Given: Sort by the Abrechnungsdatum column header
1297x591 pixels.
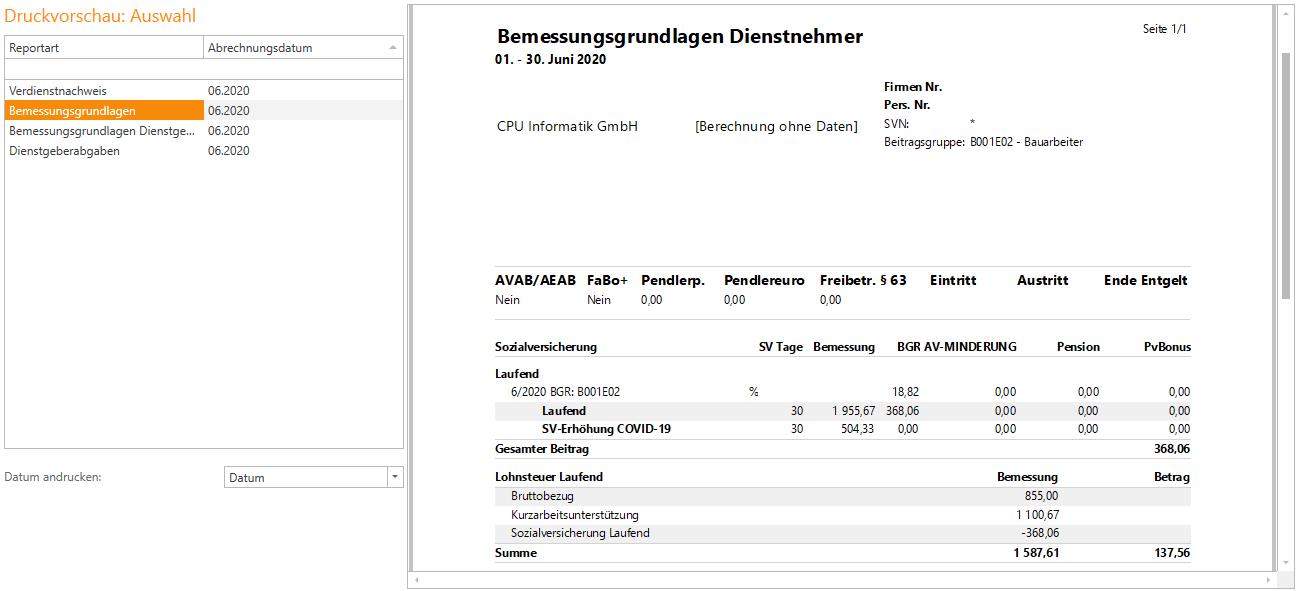Looking at the screenshot, I should pos(303,48).
